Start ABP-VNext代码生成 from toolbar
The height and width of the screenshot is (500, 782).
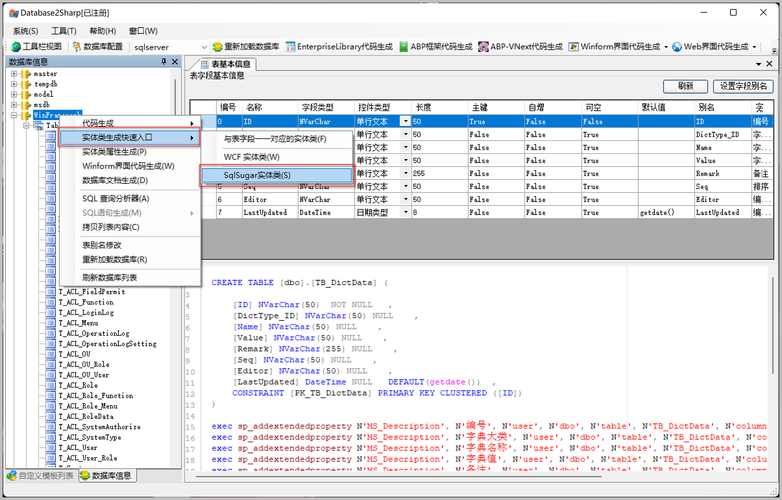tap(518, 47)
